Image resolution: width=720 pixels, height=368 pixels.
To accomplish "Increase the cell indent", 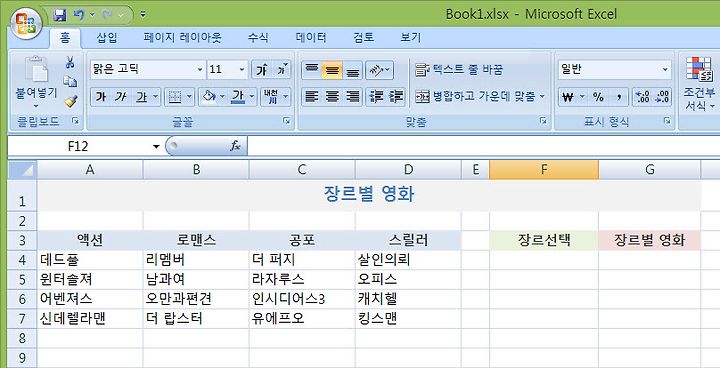I will click(x=396, y=97).
